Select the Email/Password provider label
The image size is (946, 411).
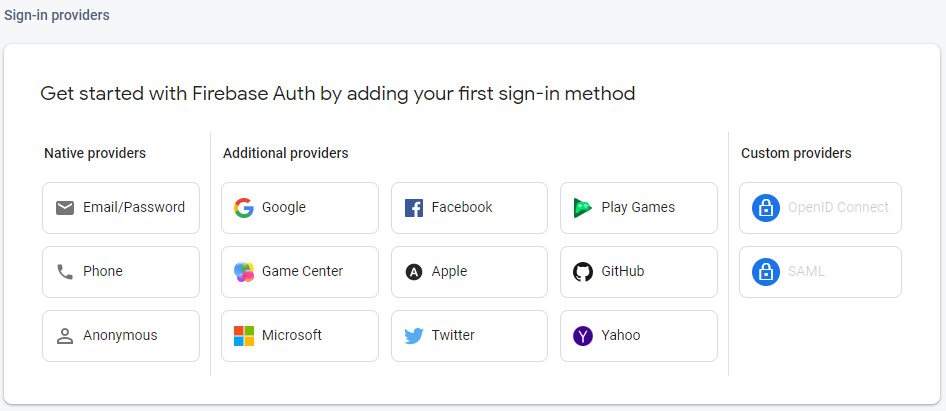pos(134,208)
